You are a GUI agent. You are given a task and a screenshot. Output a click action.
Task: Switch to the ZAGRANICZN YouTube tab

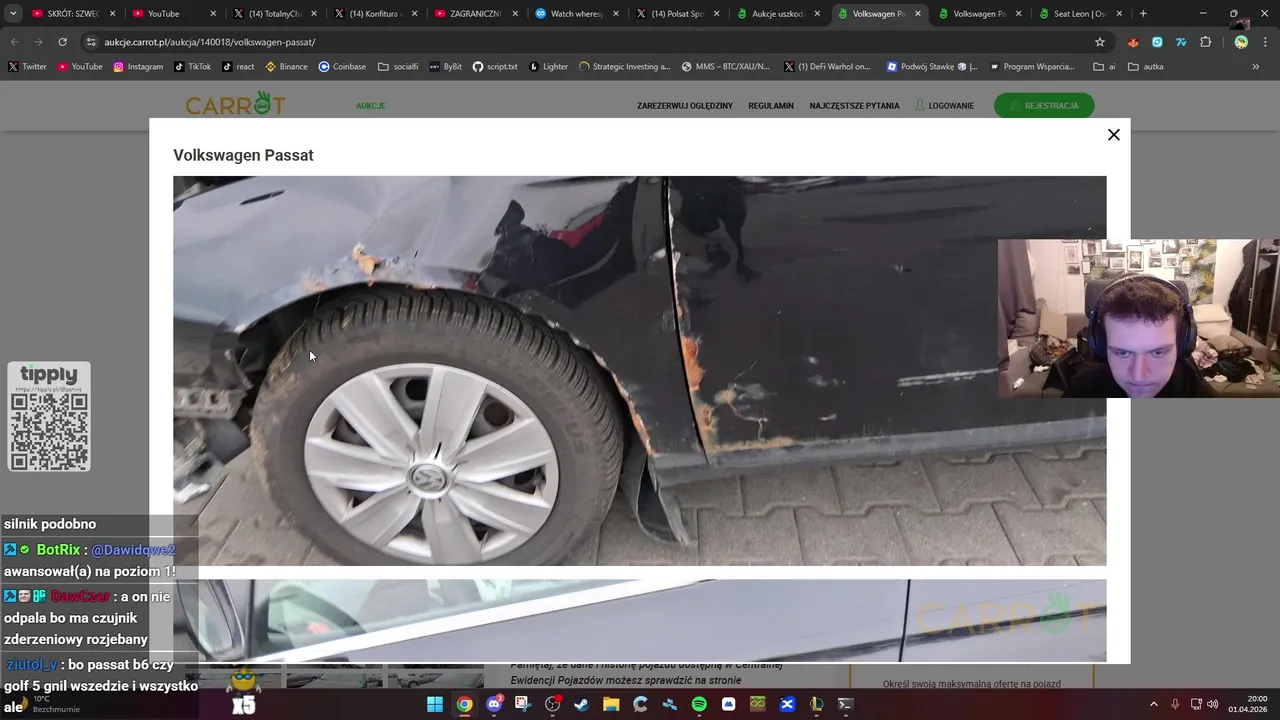tap(476, 14)
